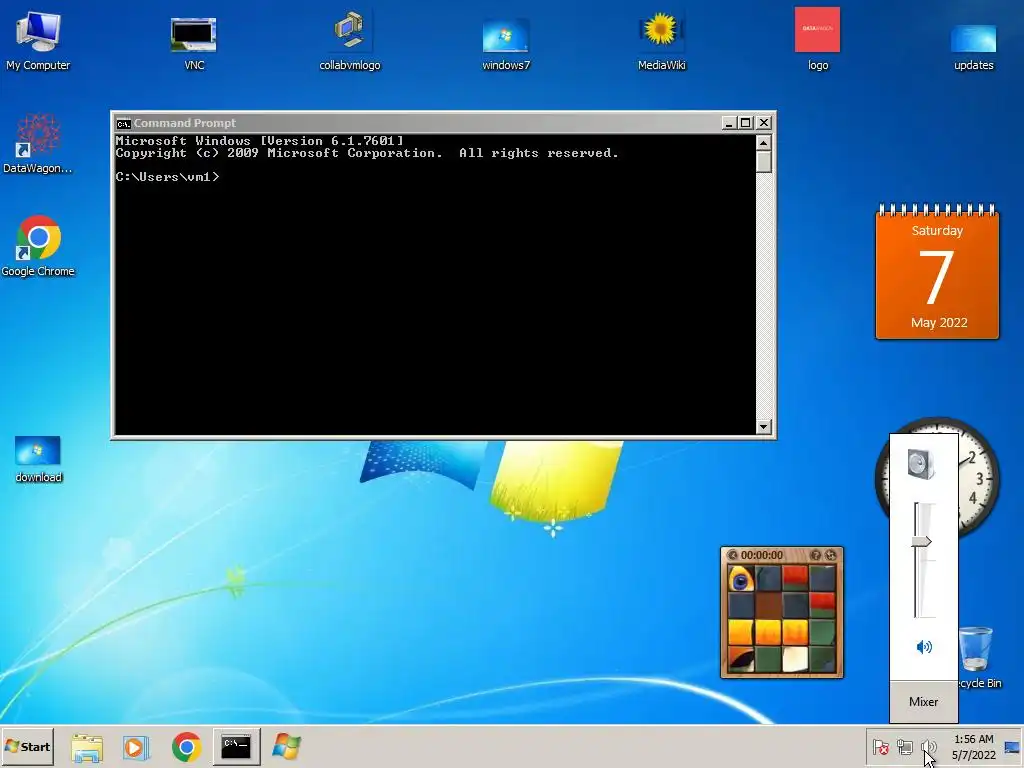Image resolution: width=1024 pixels, height=768 pixels.
Task: Show the puzzle gadget picture hint icon
Action: (x=816, y=555)
